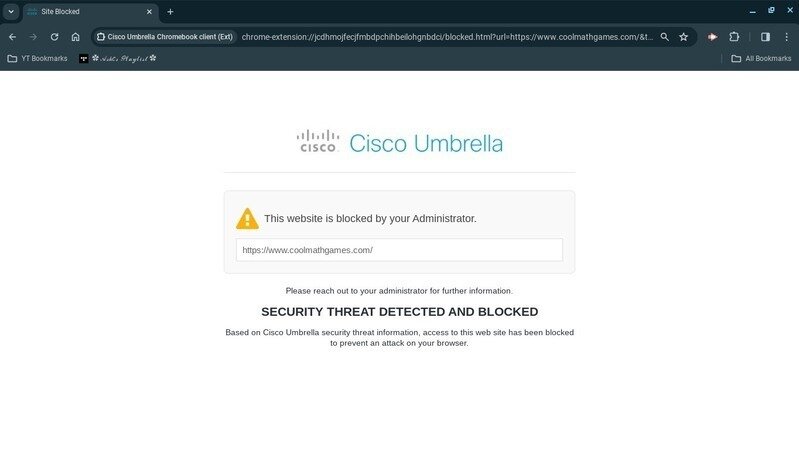Toggle the browser side panel
Viewport: 799px width, 450px height.
pos(765,37)
